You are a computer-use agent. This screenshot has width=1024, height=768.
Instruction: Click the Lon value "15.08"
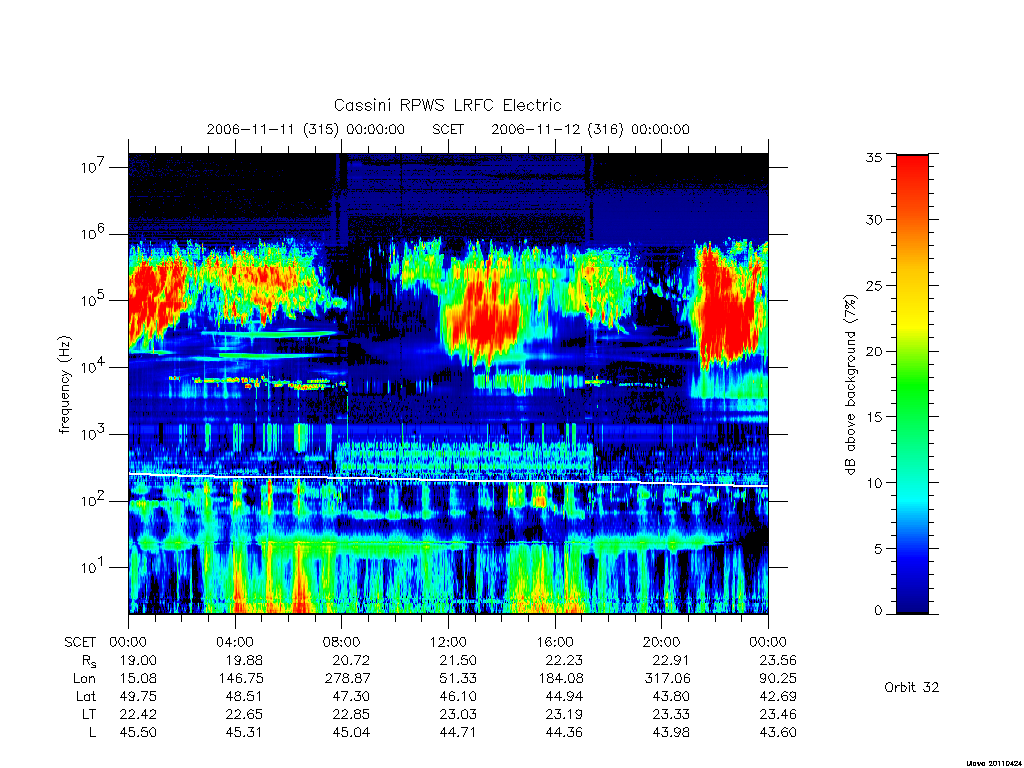coord(138,679)
